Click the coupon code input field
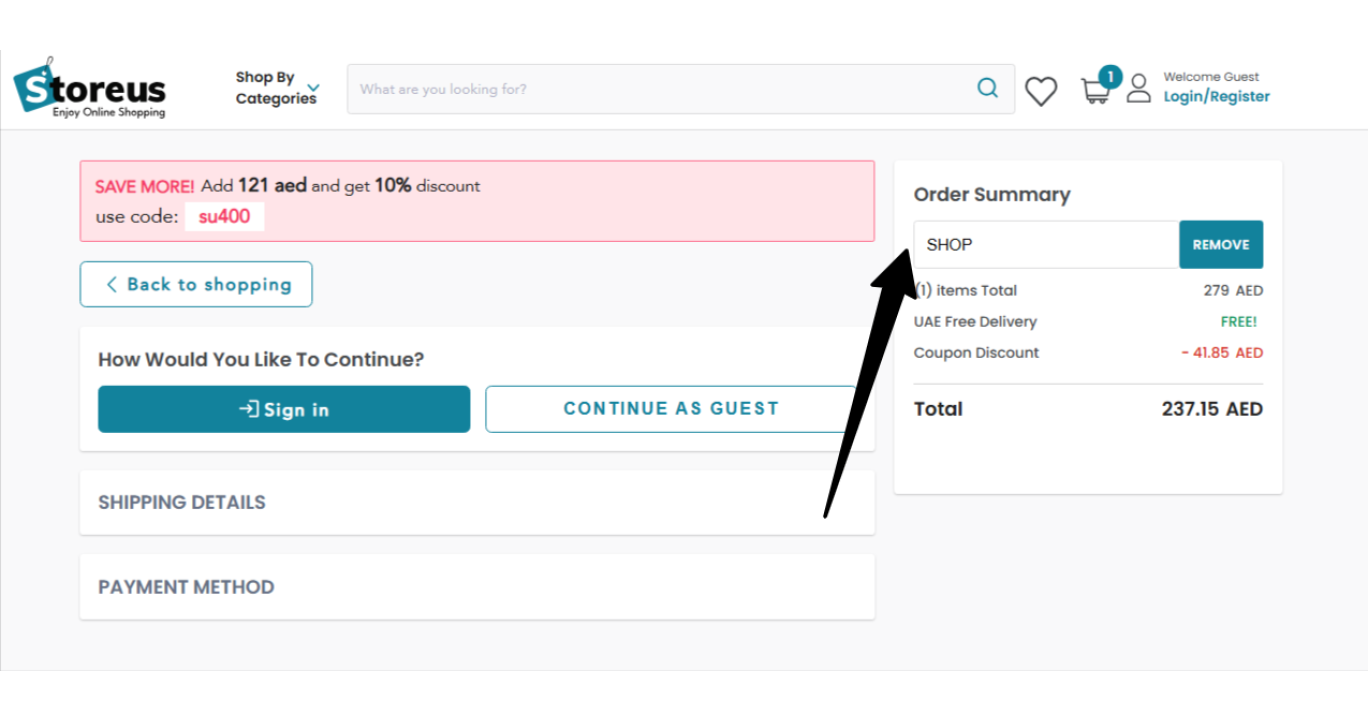This screenshot has width=1368, height=720. coord(1047,245)
